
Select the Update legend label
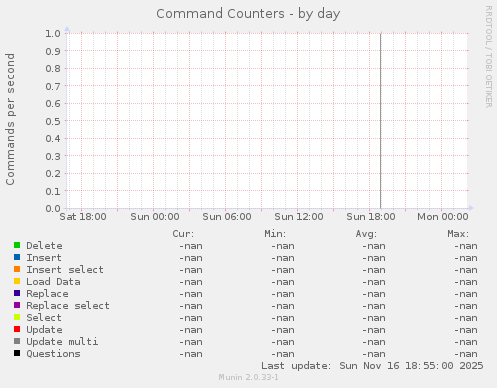tap(44, 330)
